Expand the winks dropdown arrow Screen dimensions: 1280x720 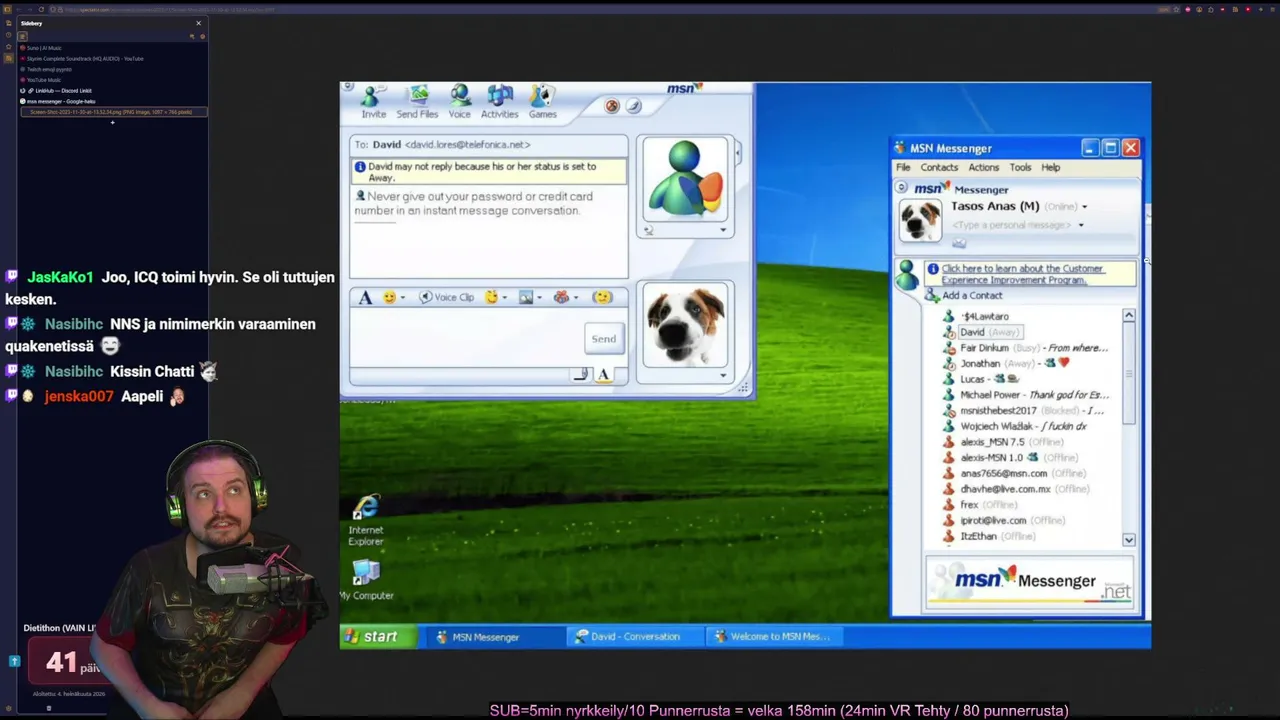tap(504, 297)
